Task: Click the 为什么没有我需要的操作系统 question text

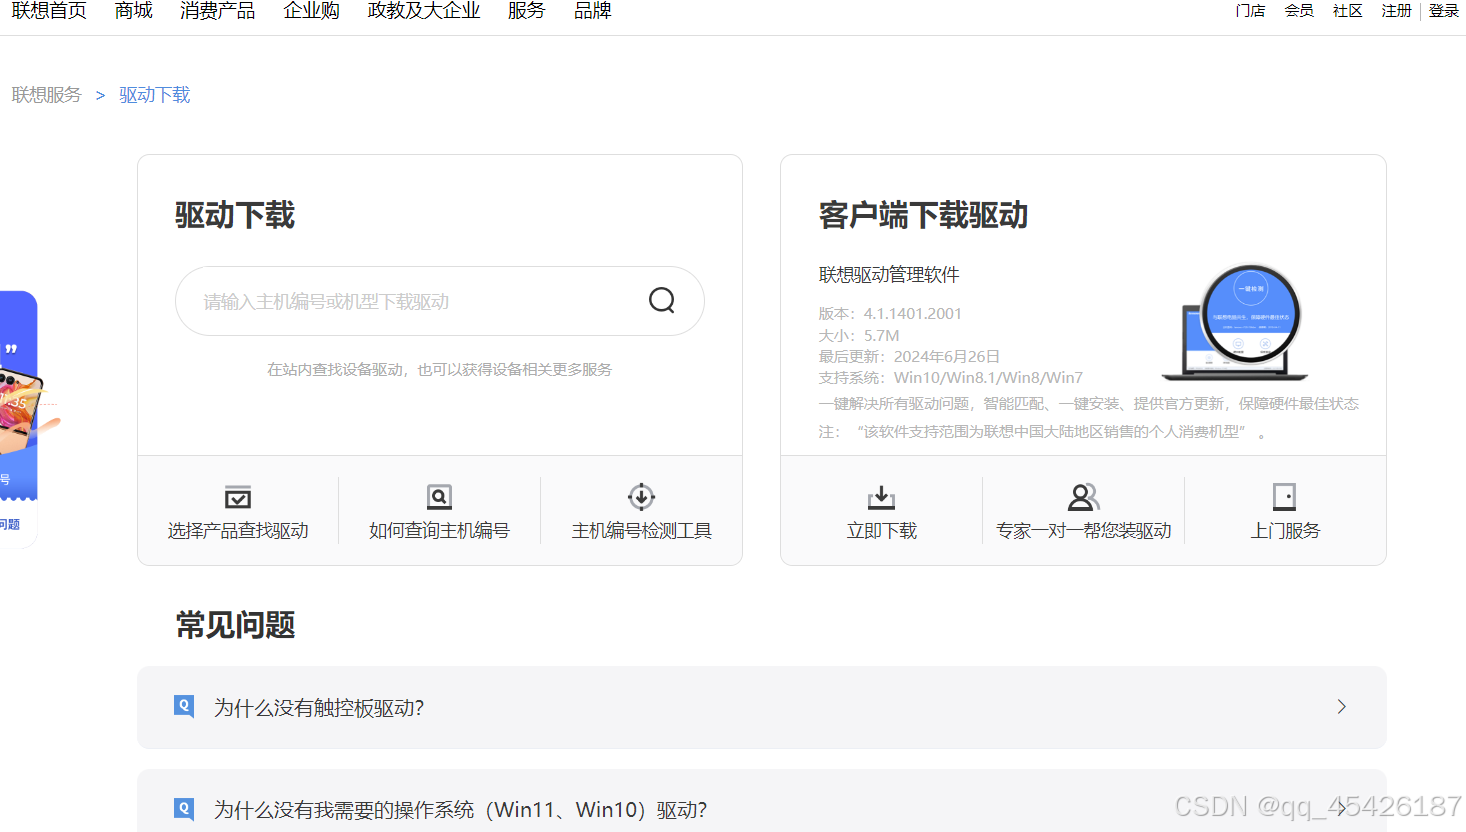Action: click(x=461, y=810)
